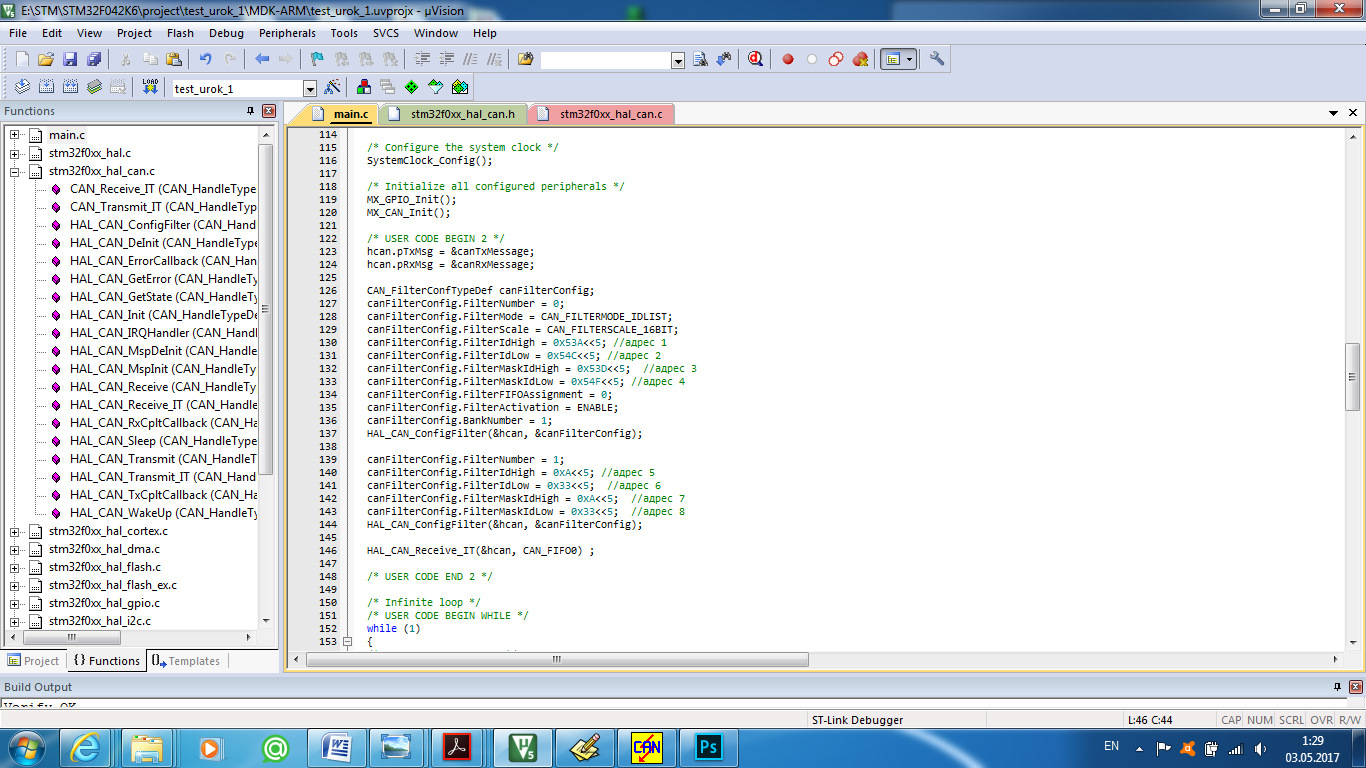Pin the Functions panel with pushpin

(251, 111)
